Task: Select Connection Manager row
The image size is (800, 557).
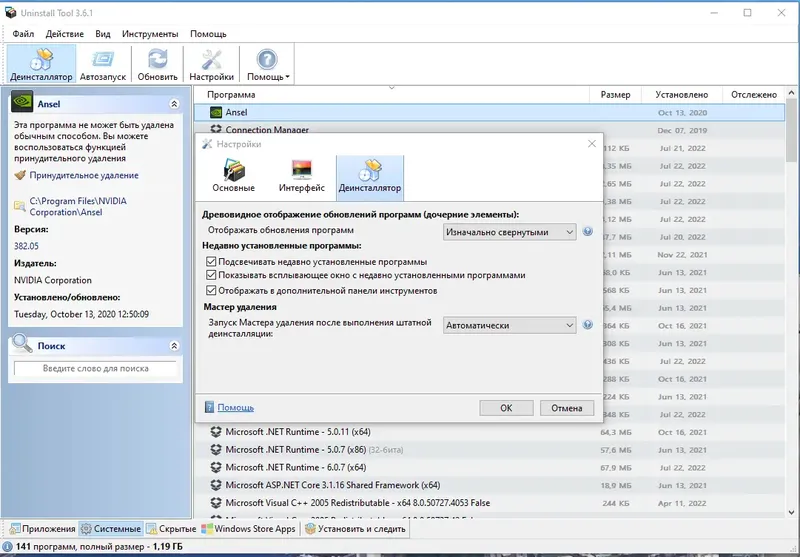Action: pos(489,129)
